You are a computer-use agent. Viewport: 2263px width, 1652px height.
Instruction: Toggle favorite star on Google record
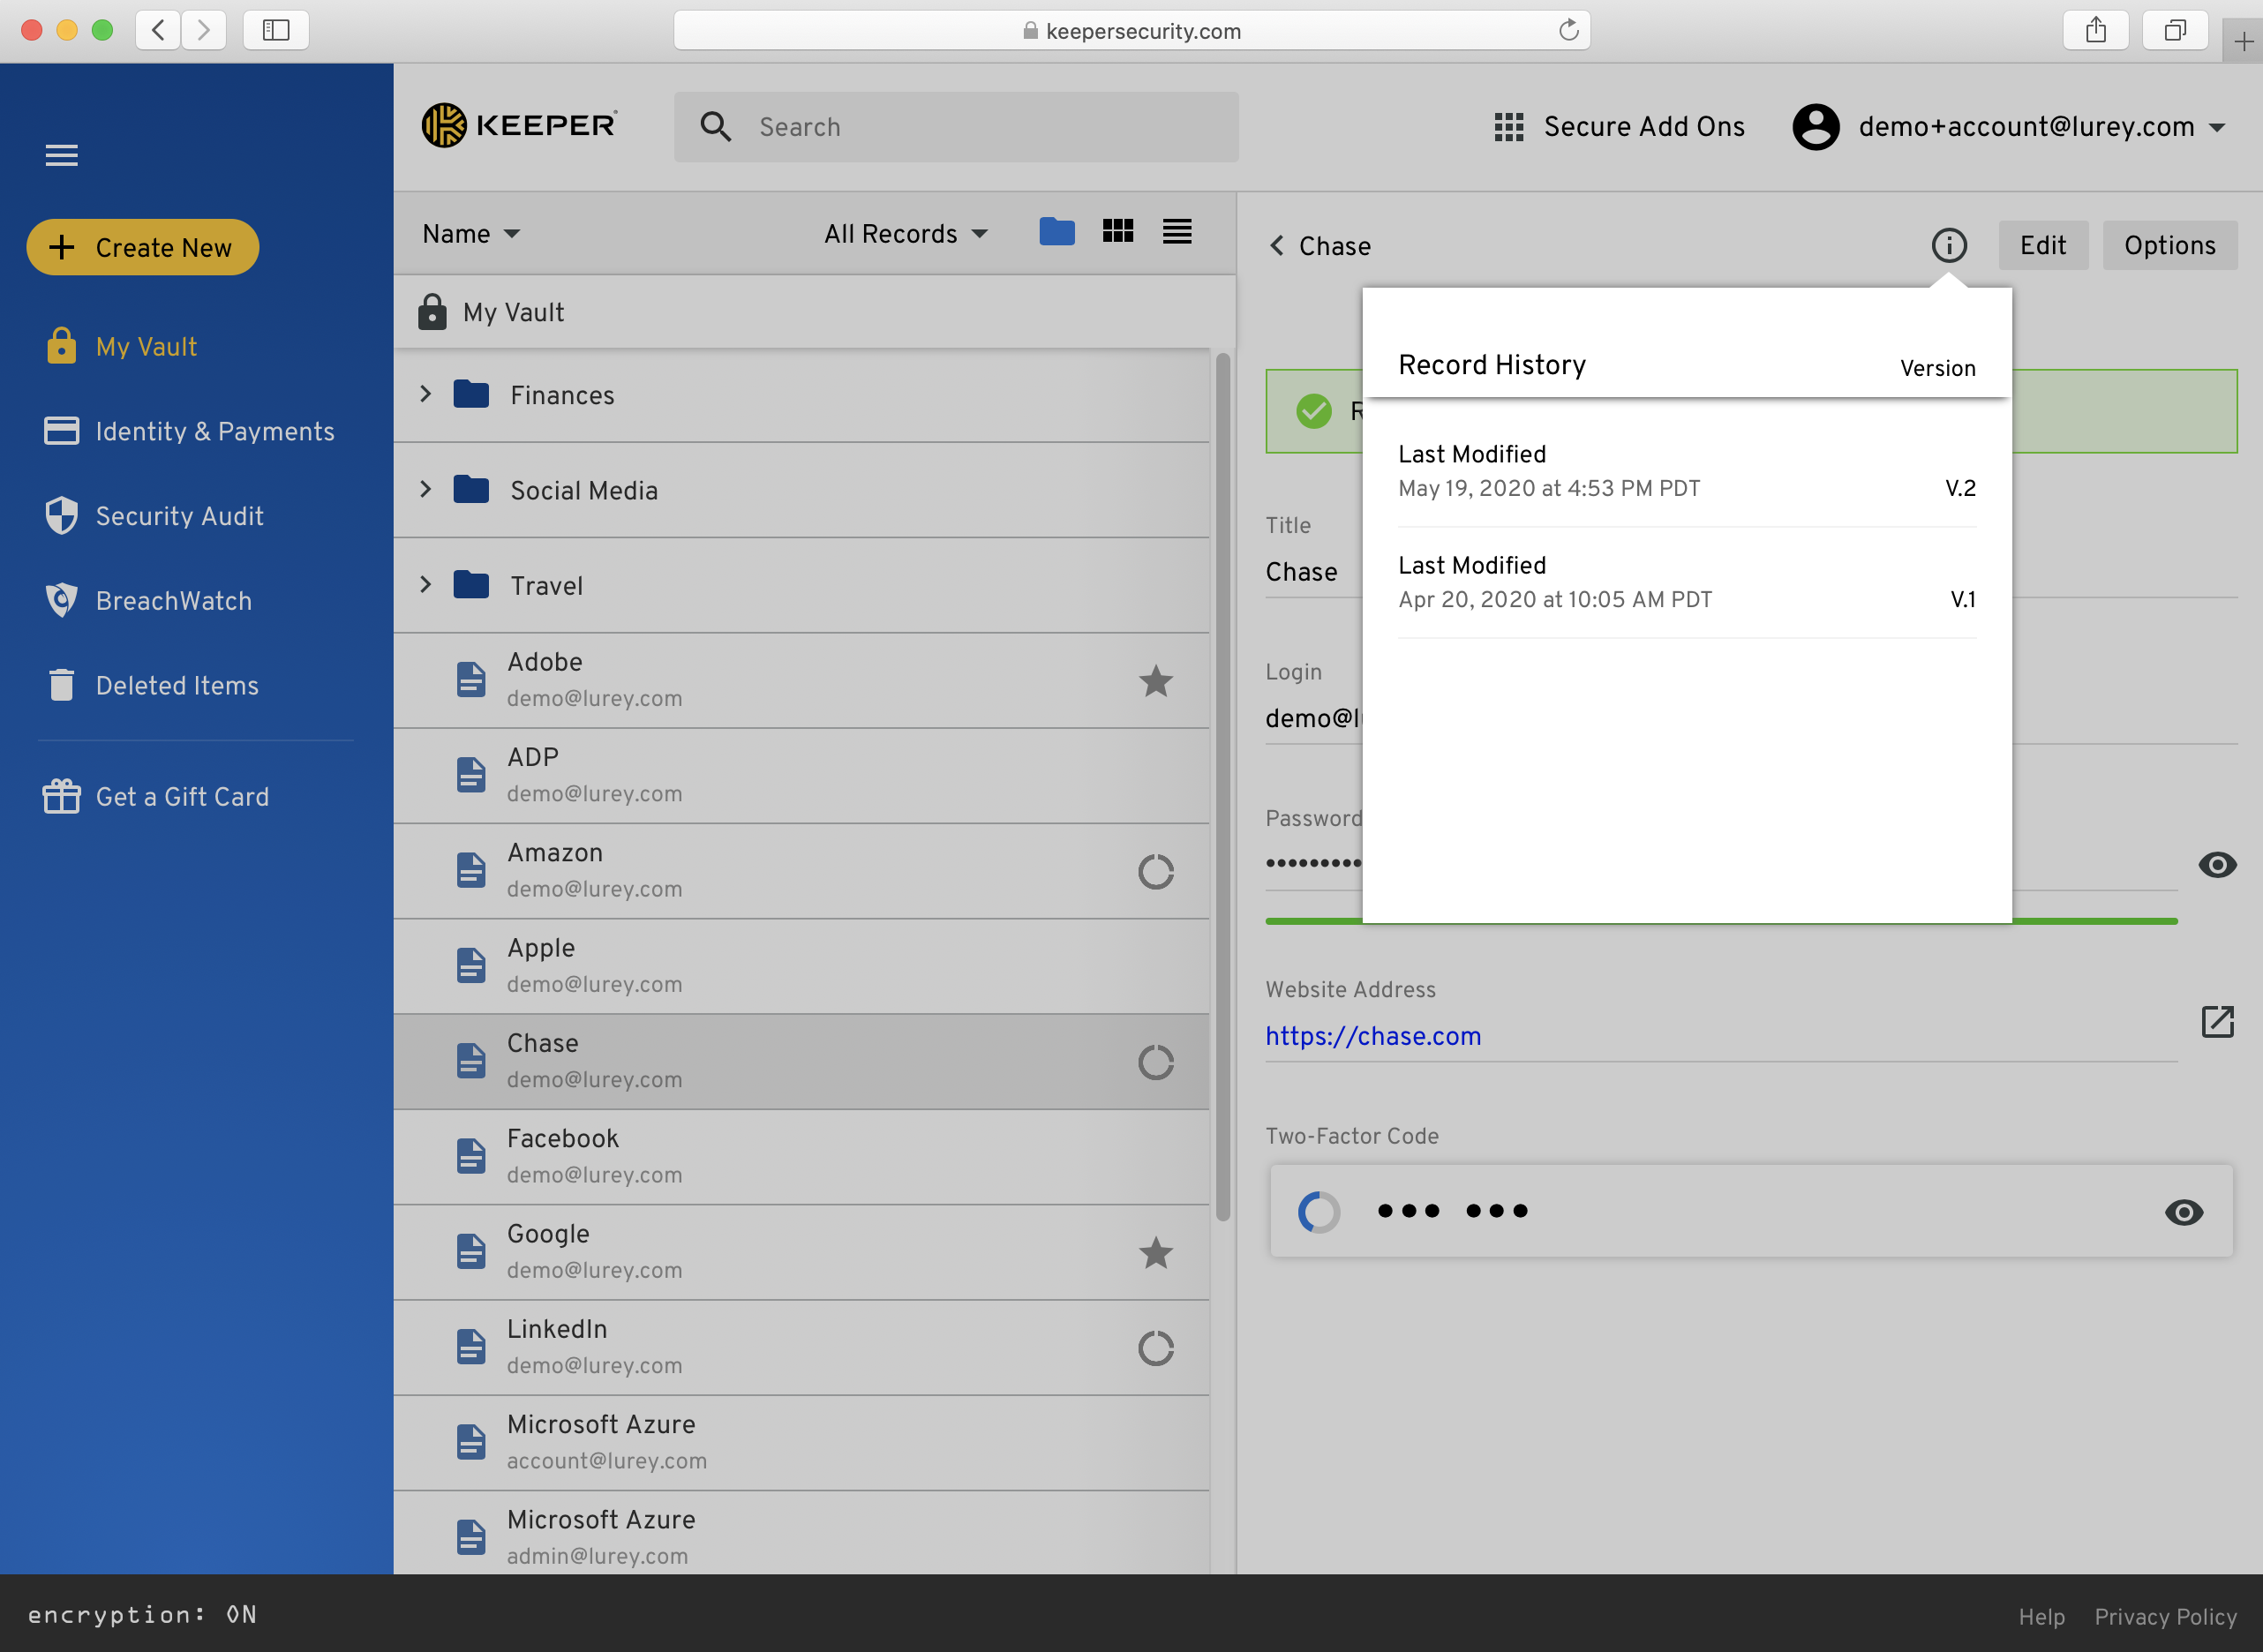pyautogui.click(x=1155, y=1252)
